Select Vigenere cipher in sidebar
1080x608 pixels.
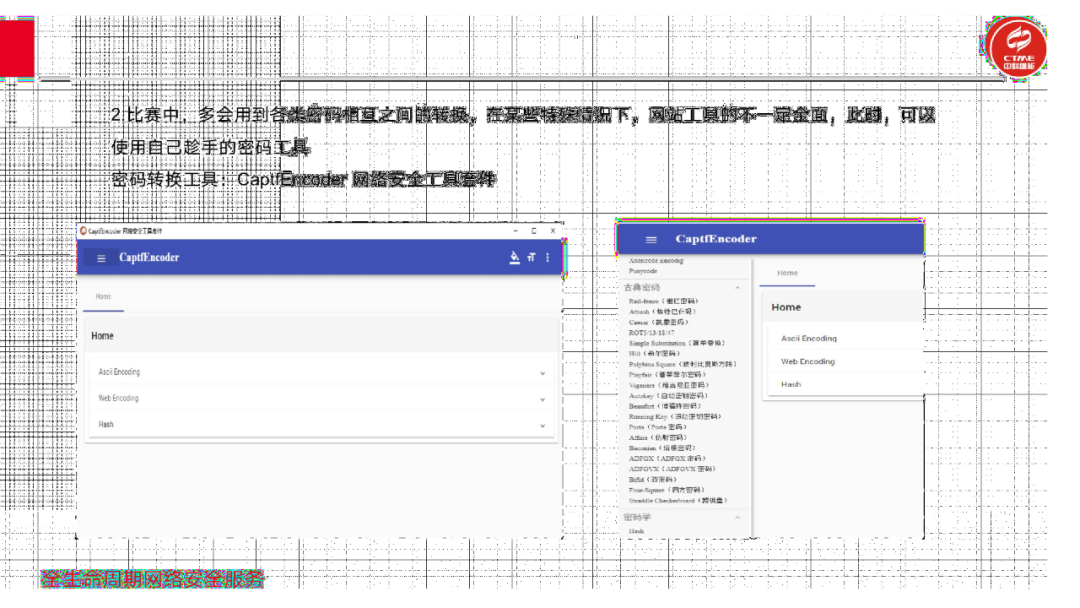(x=669, y=386)
